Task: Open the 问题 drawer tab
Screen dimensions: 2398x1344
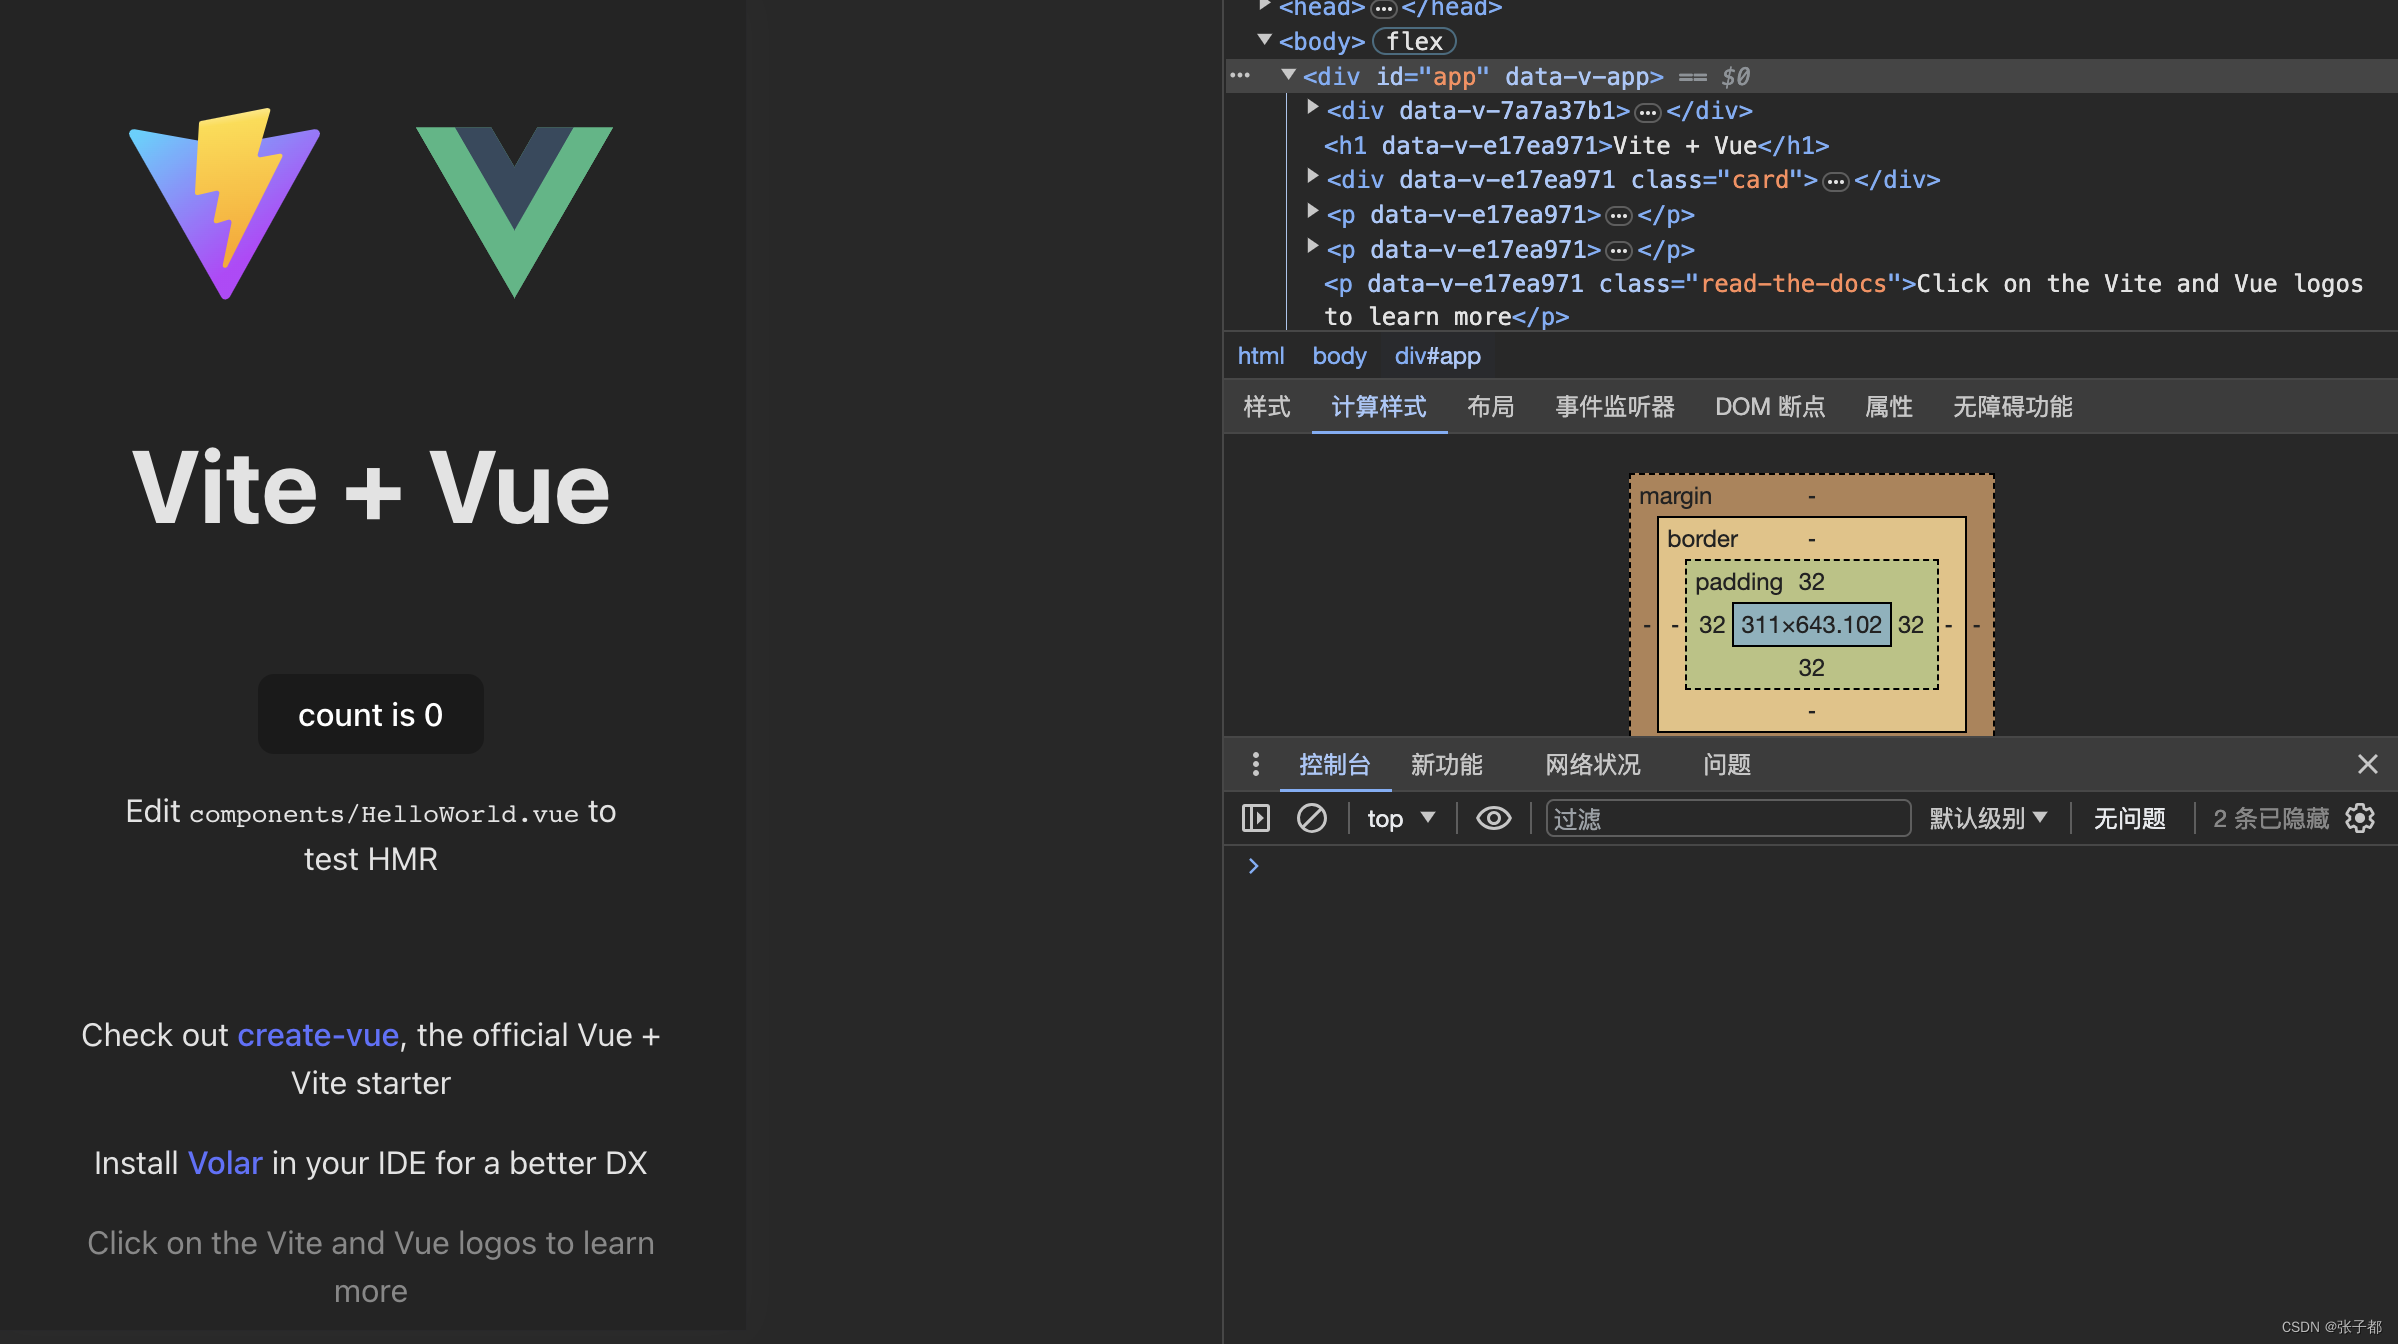Action: click(x=1727, y=765)
